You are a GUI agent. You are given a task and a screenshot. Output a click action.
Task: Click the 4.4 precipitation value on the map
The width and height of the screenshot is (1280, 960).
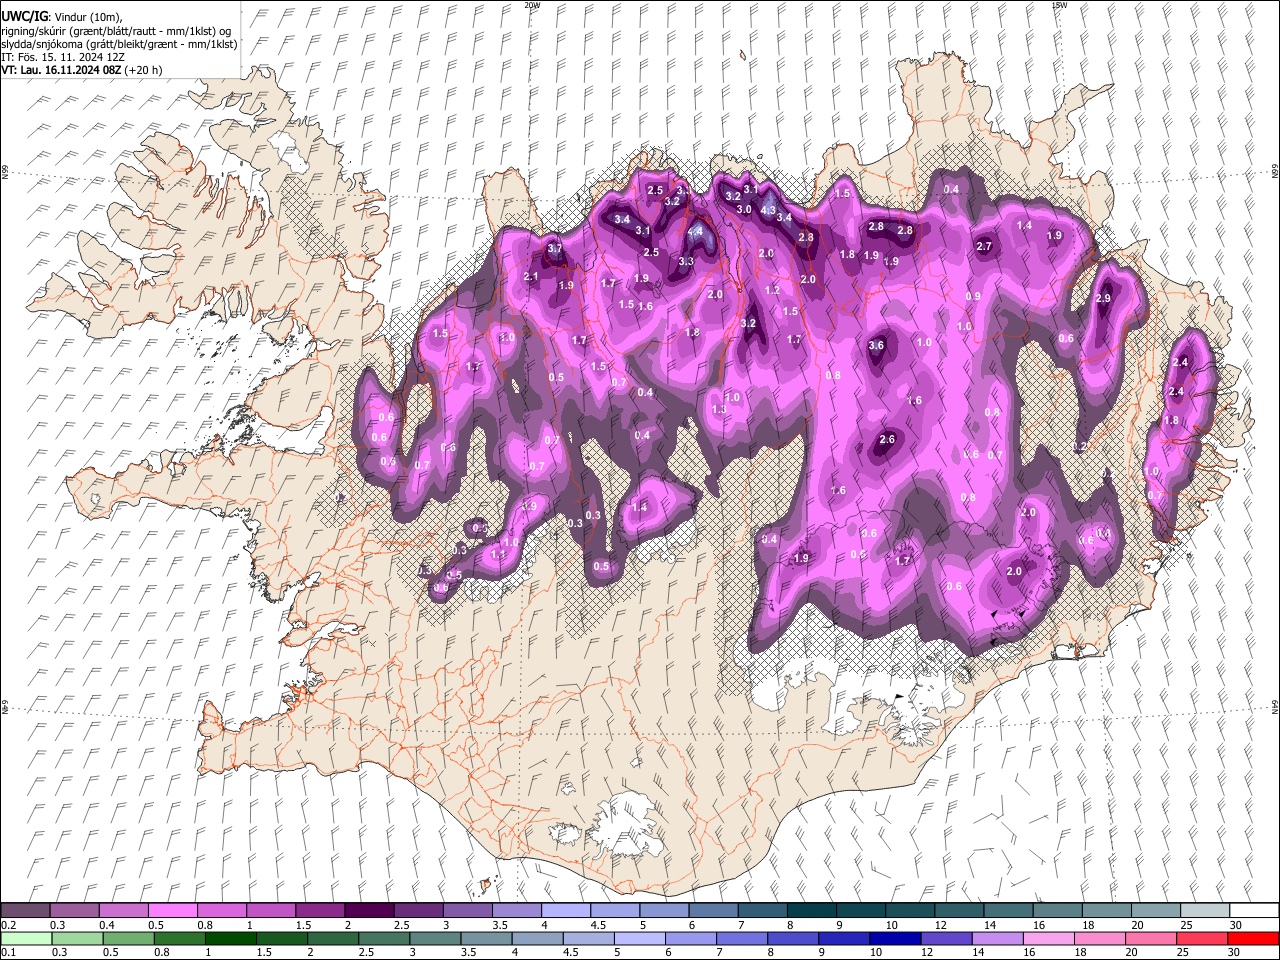[x=696, y=231]
